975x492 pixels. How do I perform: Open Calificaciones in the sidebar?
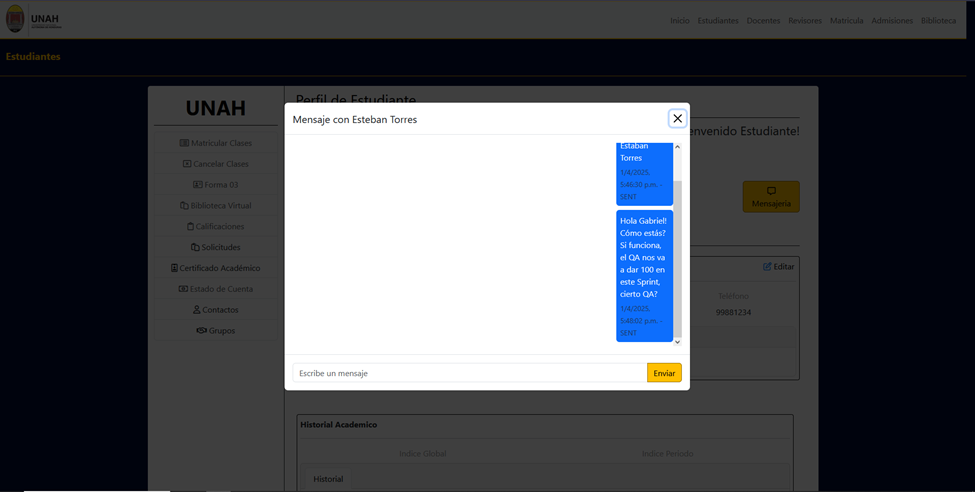point(216,226)
